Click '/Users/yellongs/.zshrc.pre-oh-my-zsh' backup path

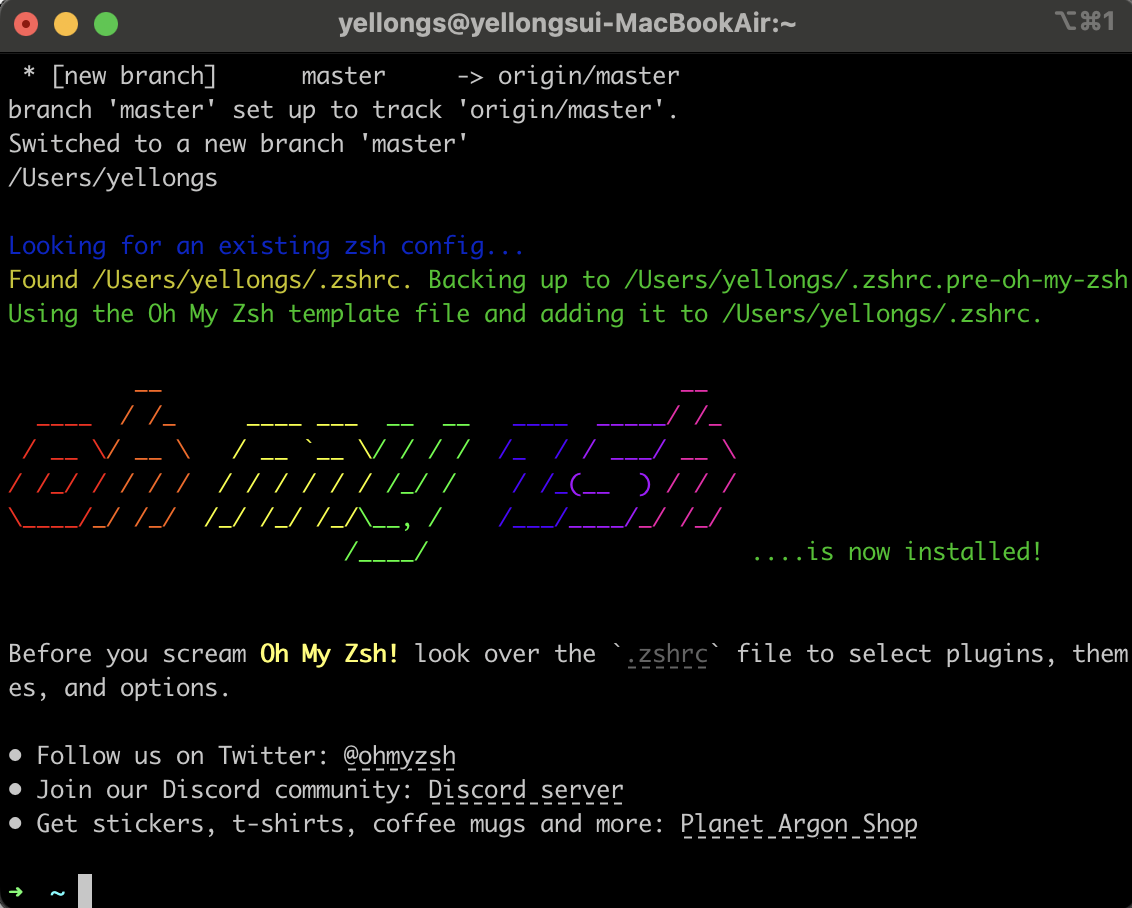(875, 280)
